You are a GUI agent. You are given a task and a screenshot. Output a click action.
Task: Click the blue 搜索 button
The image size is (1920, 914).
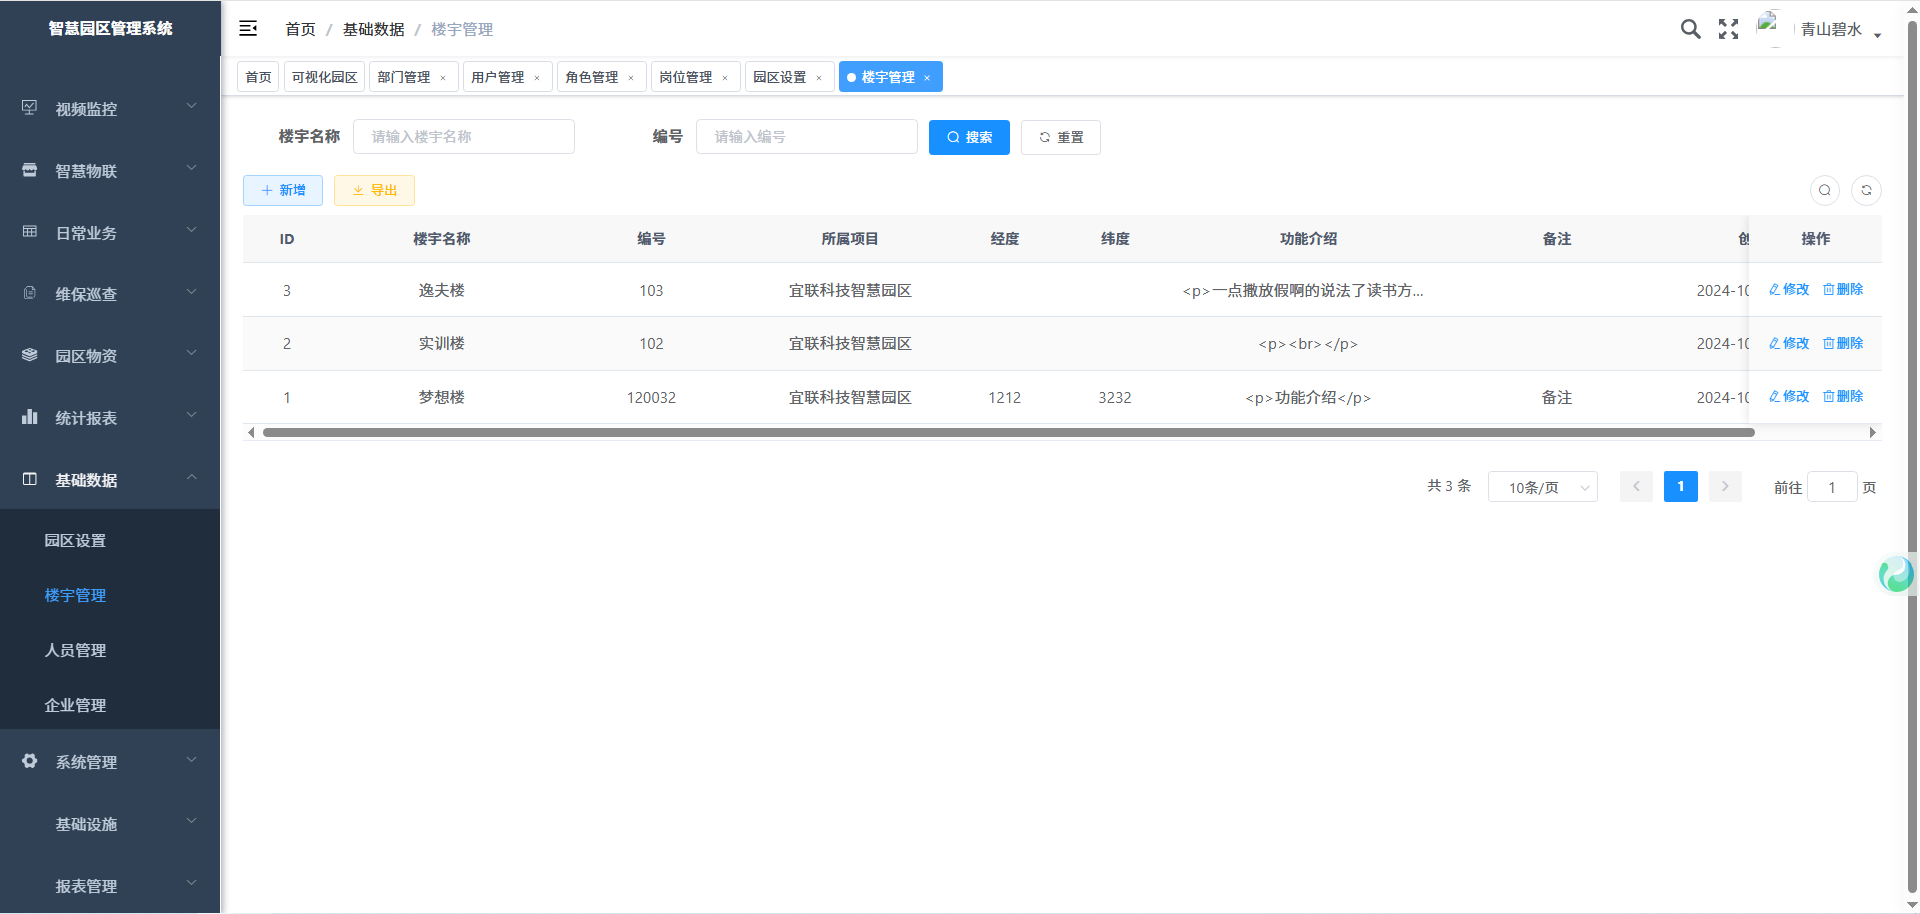pyautogui.click(x=969, y=137)
